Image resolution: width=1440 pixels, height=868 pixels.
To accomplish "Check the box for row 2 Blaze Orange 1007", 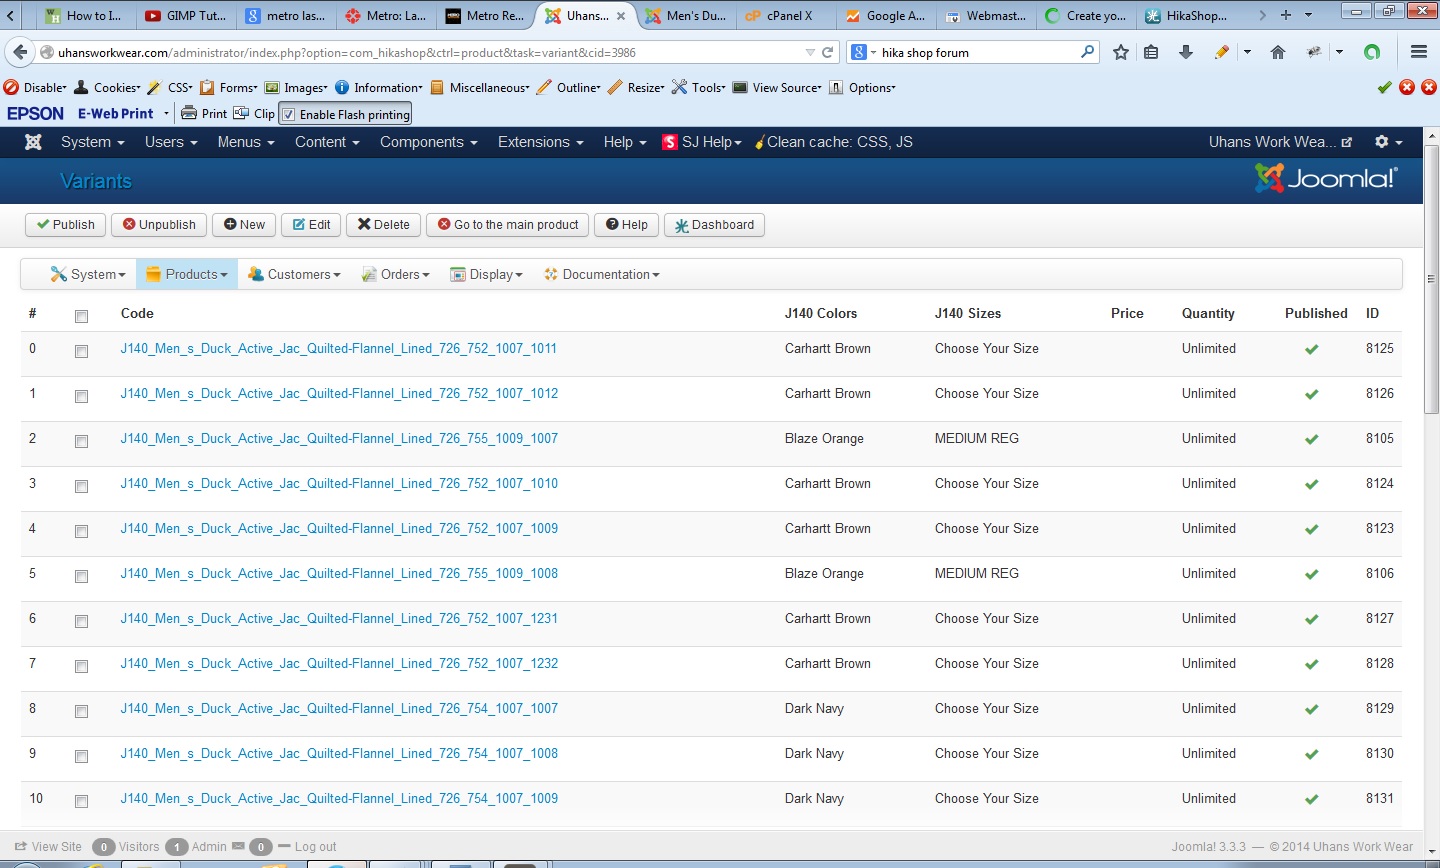I will point(82,441).
